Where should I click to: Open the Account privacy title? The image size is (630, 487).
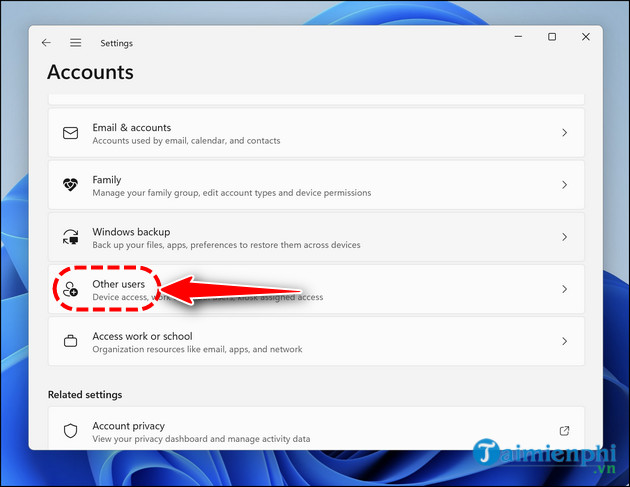(x=129, y=426)
